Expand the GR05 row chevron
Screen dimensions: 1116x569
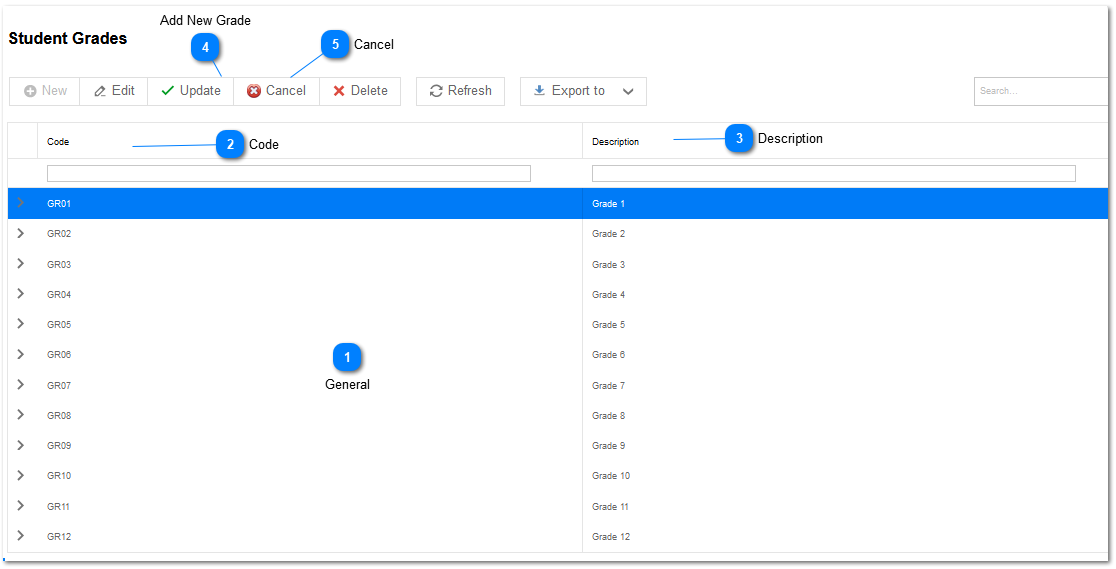(x=21, y=324)
